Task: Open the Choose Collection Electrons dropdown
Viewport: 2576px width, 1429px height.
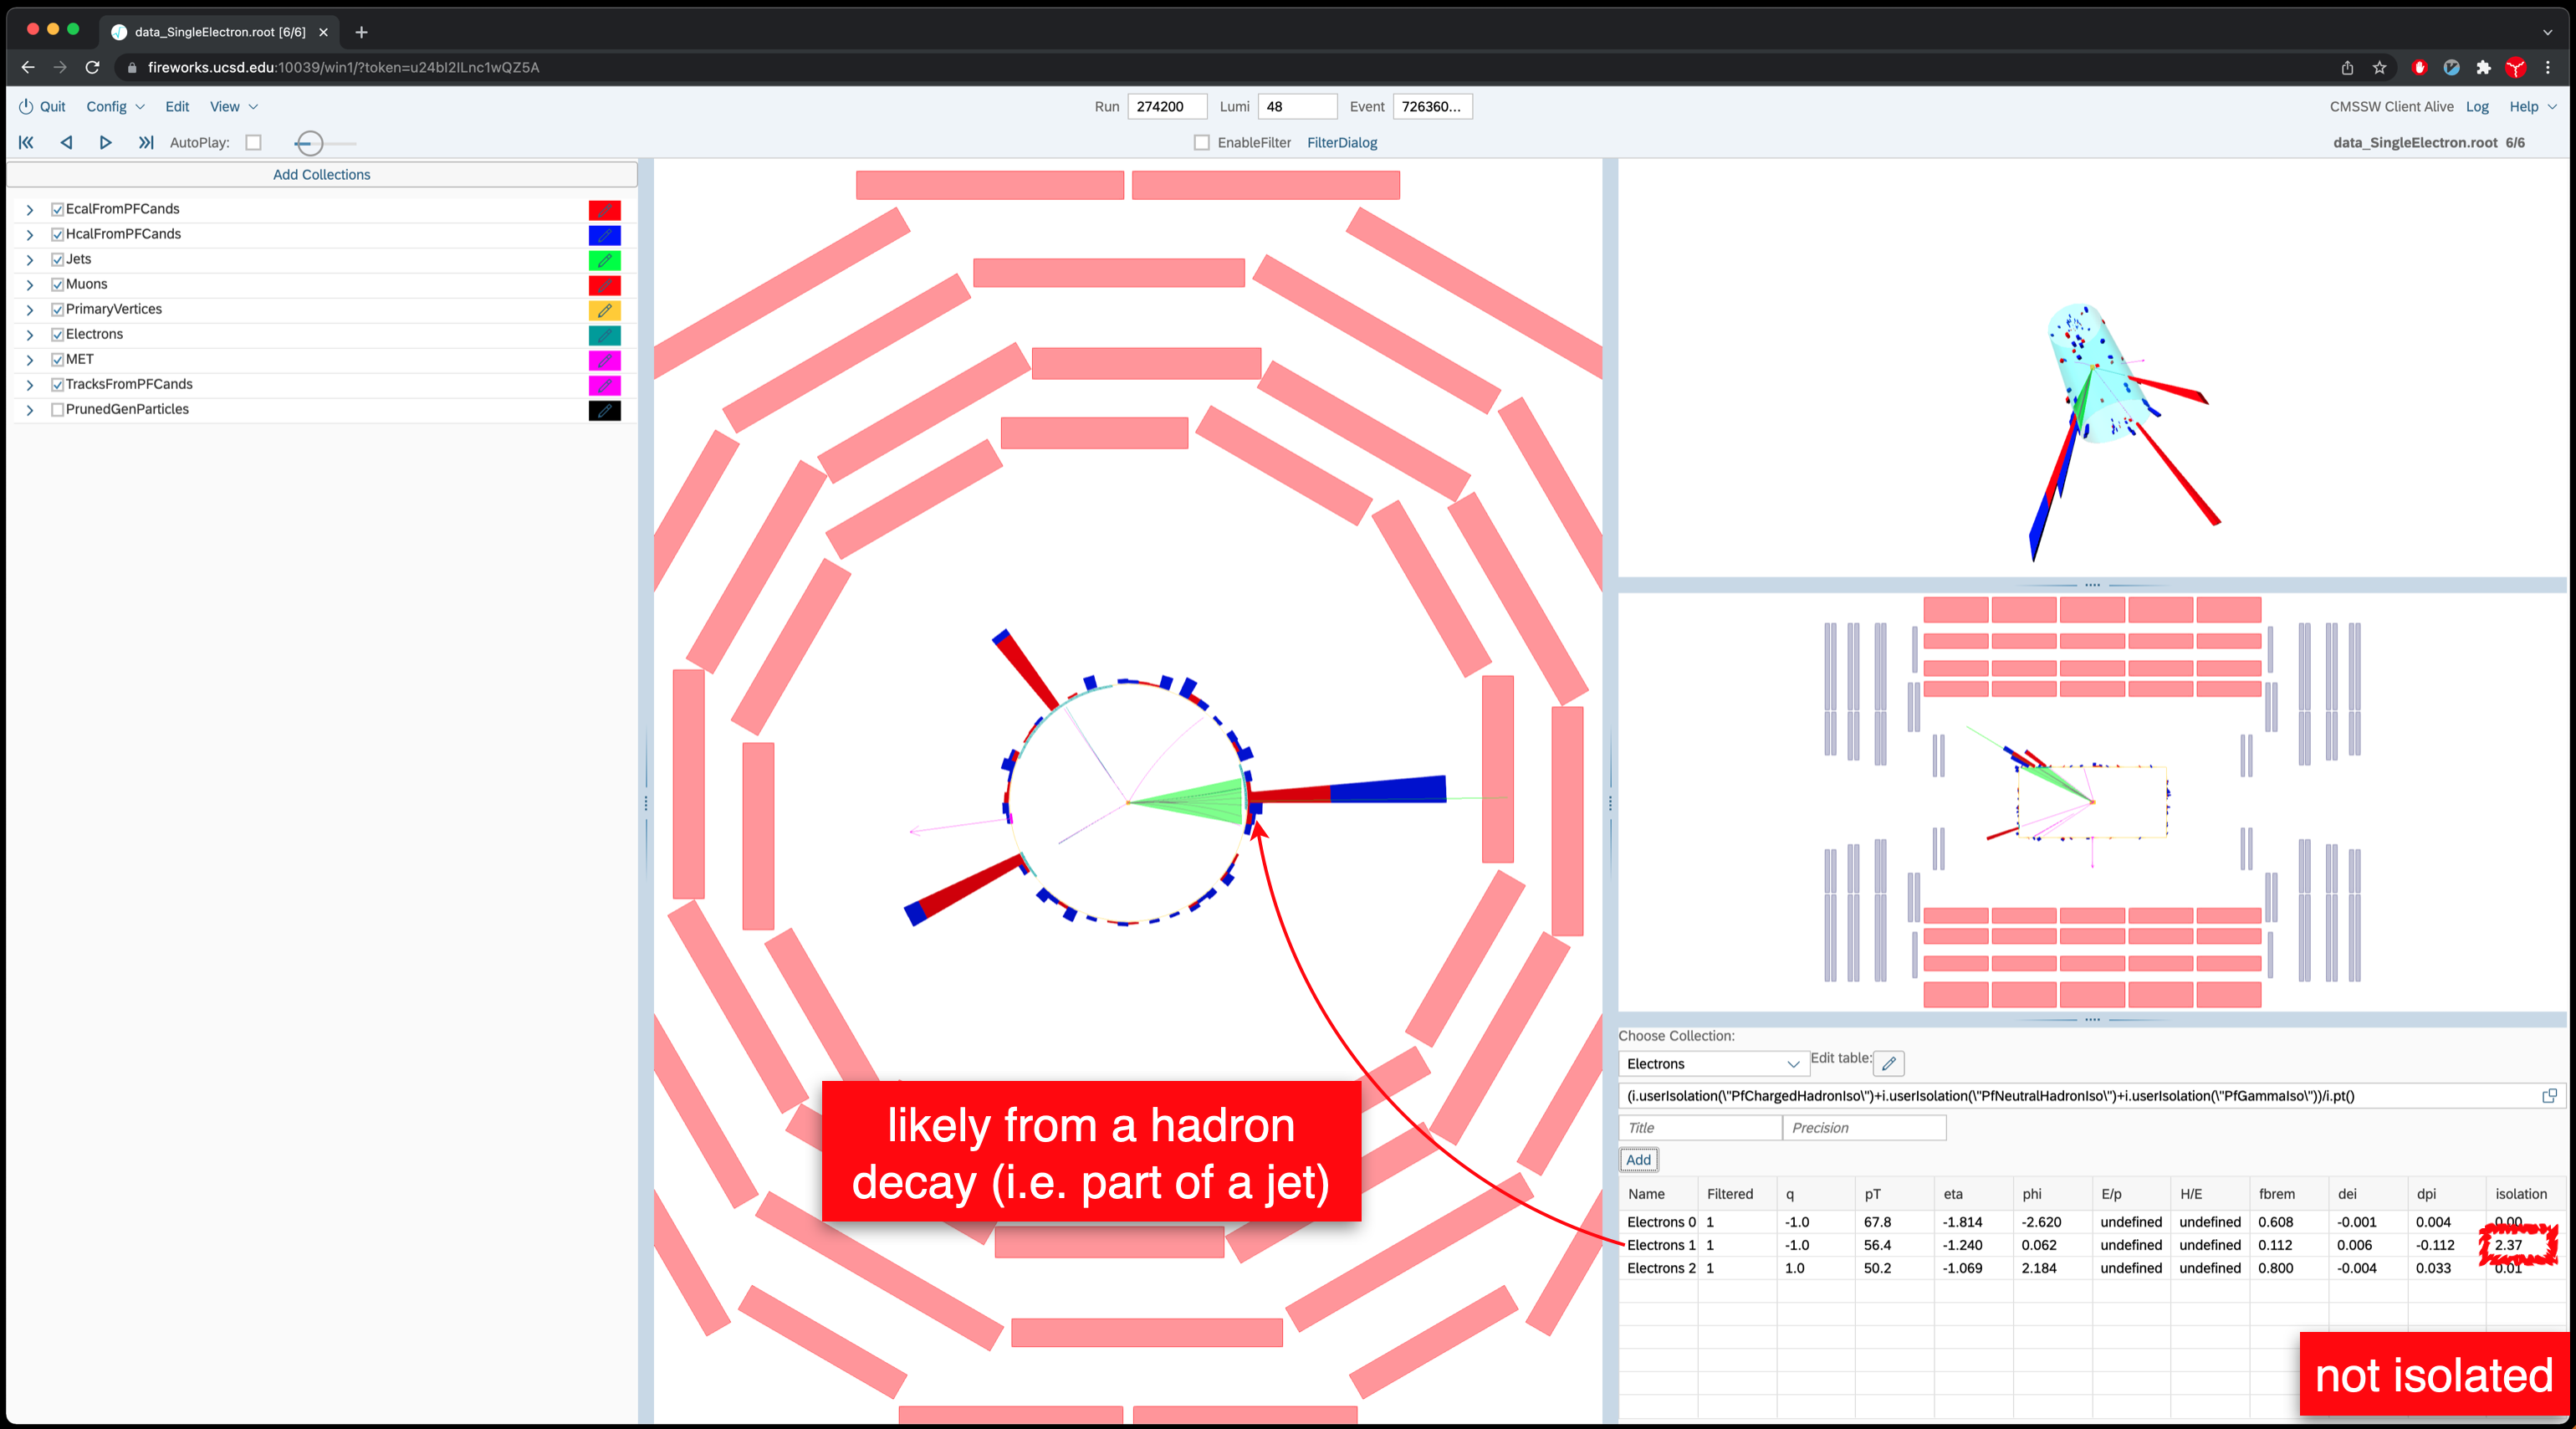Action: [1713, 1063]
